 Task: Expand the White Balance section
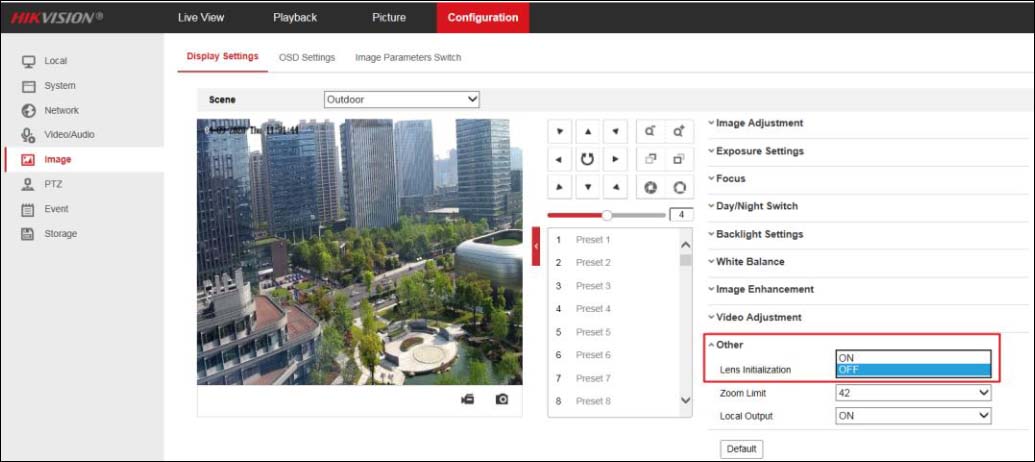coord(747,261)
